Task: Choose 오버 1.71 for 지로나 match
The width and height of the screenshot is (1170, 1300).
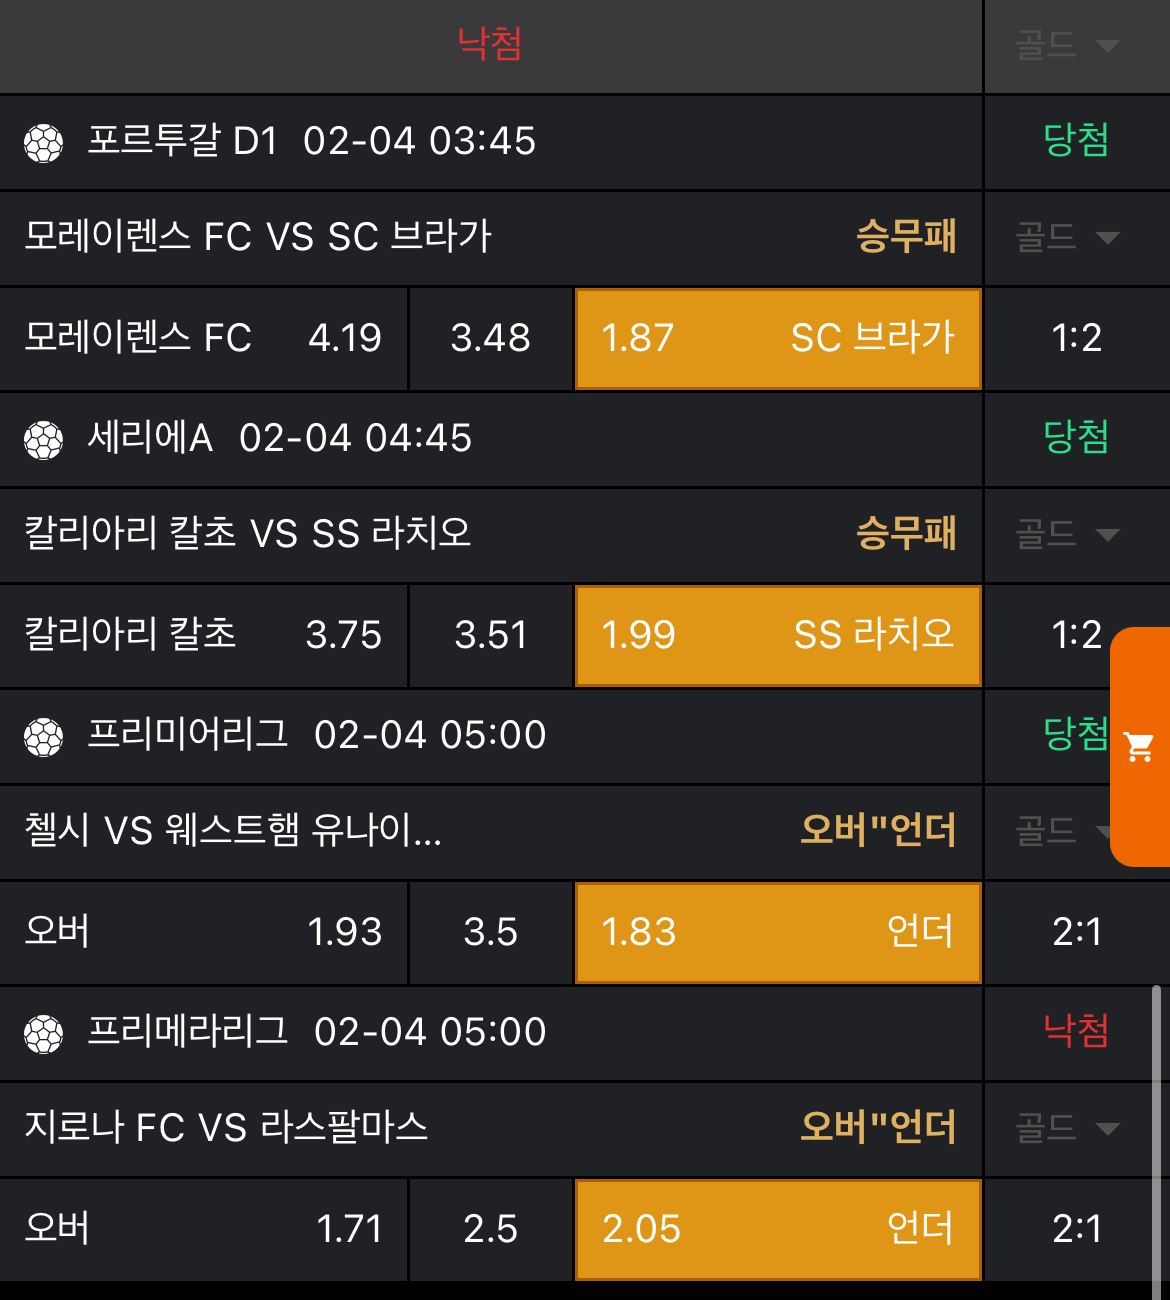Action: click(204, 1230)
